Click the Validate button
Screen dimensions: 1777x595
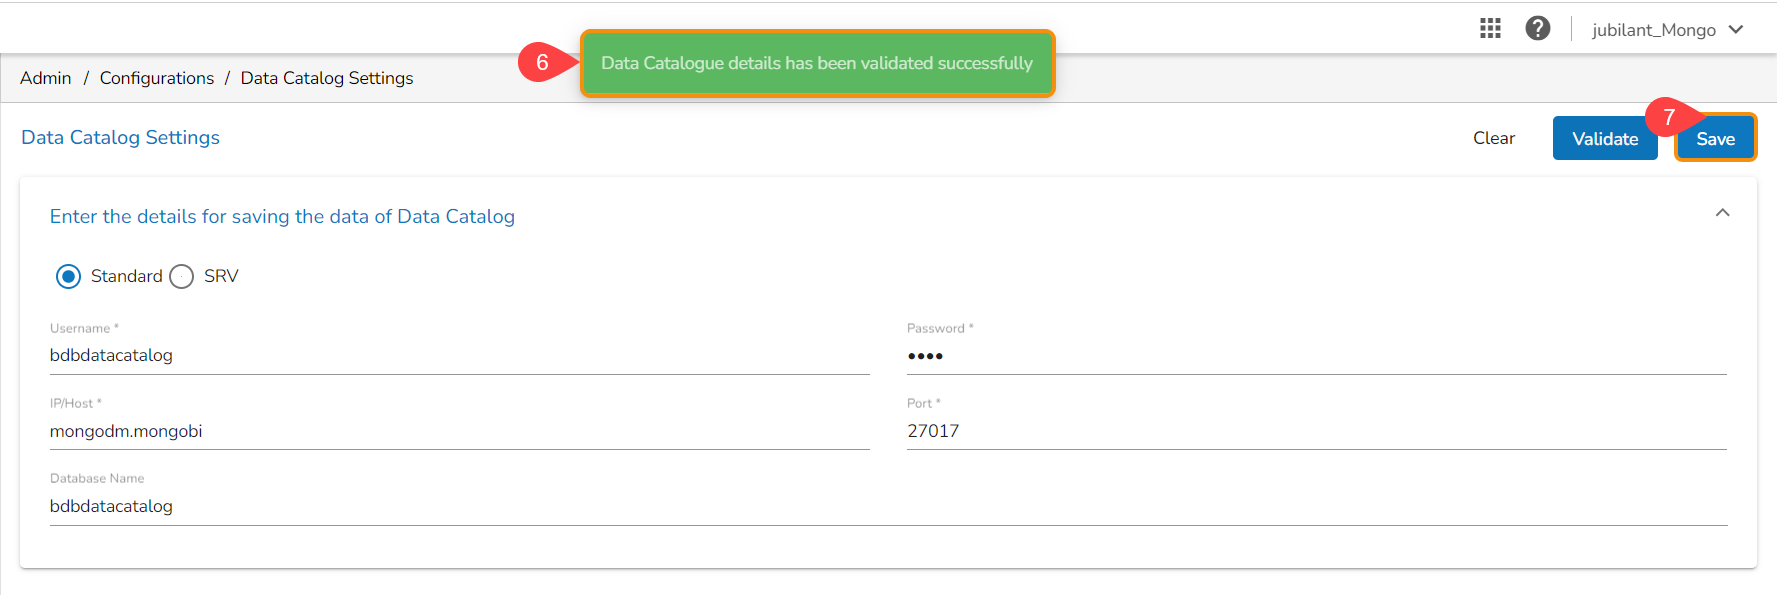point(1604,139)
